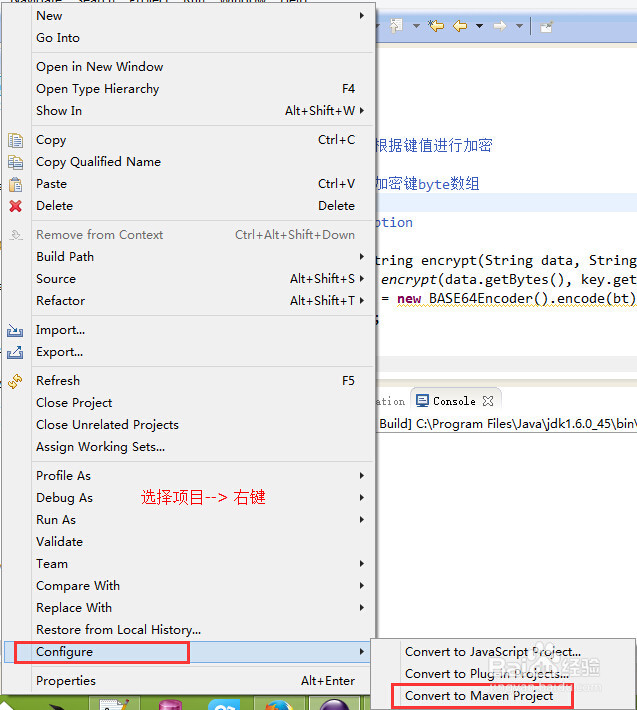This screenshot has height=710, width=637.
Task: Expand the Profile As submenu
Action: pos(189,476)
